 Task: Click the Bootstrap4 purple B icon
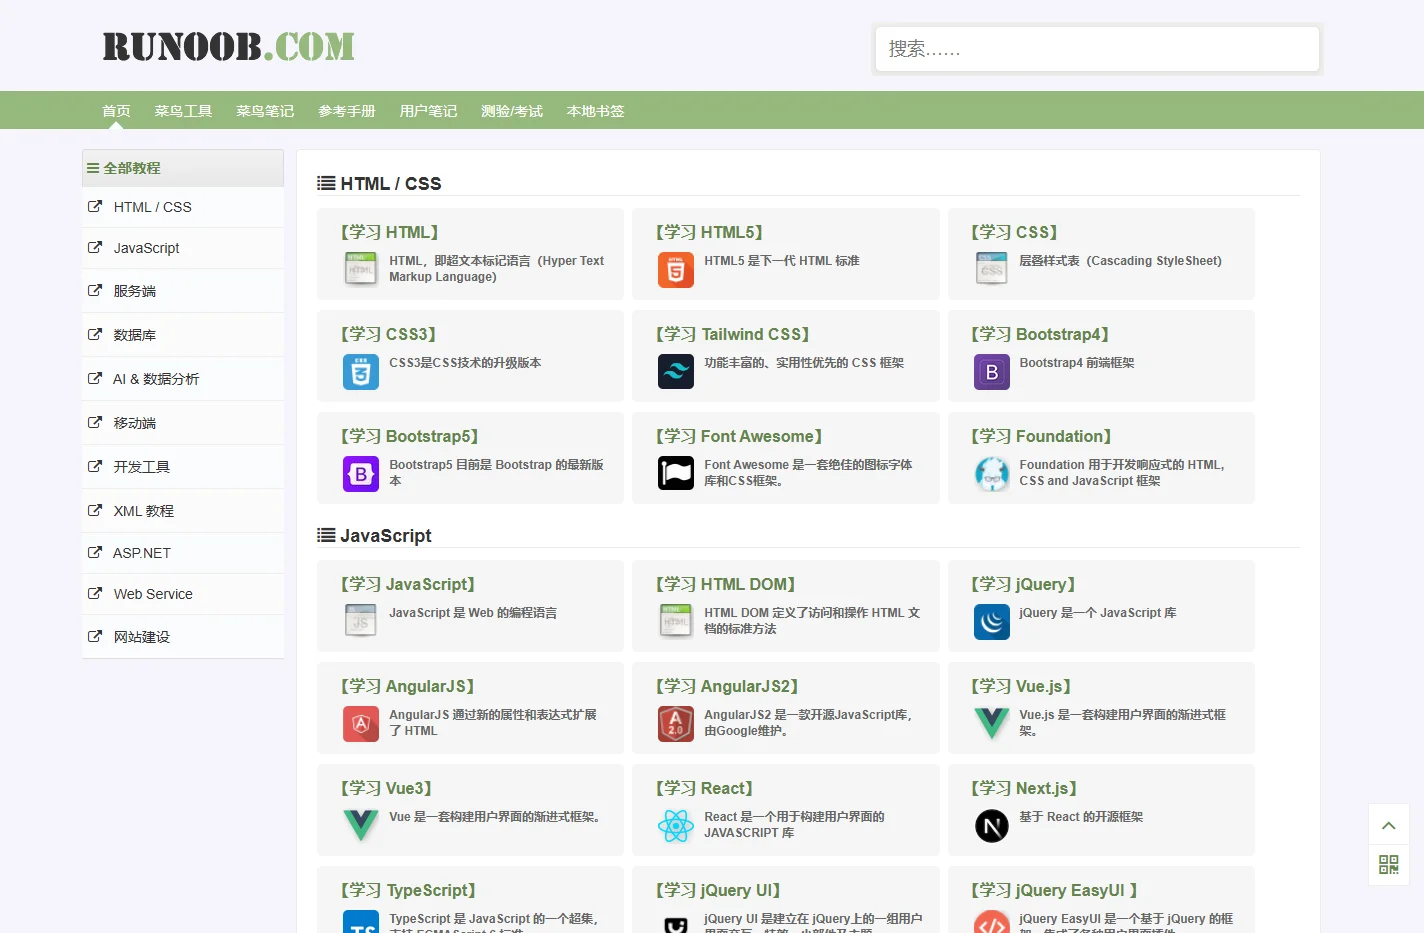[991, 372]
